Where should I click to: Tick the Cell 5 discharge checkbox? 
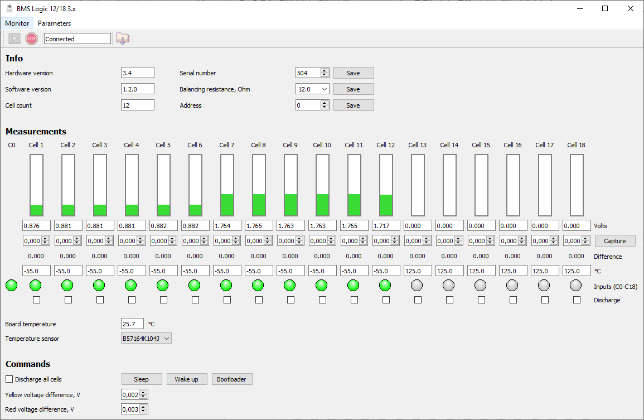click(x=163, y=300)
